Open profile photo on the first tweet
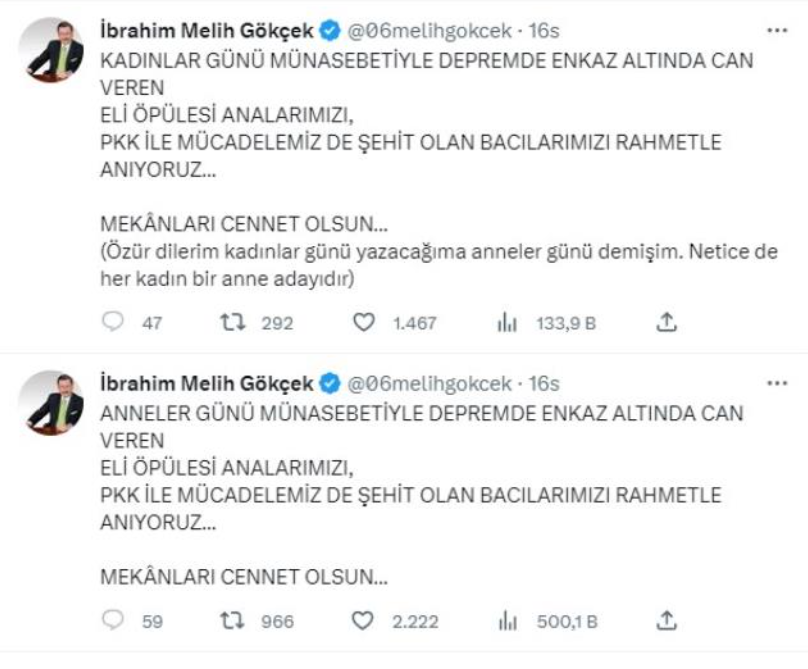This screenshot has width=808, height=669. (x=55, y=50)
